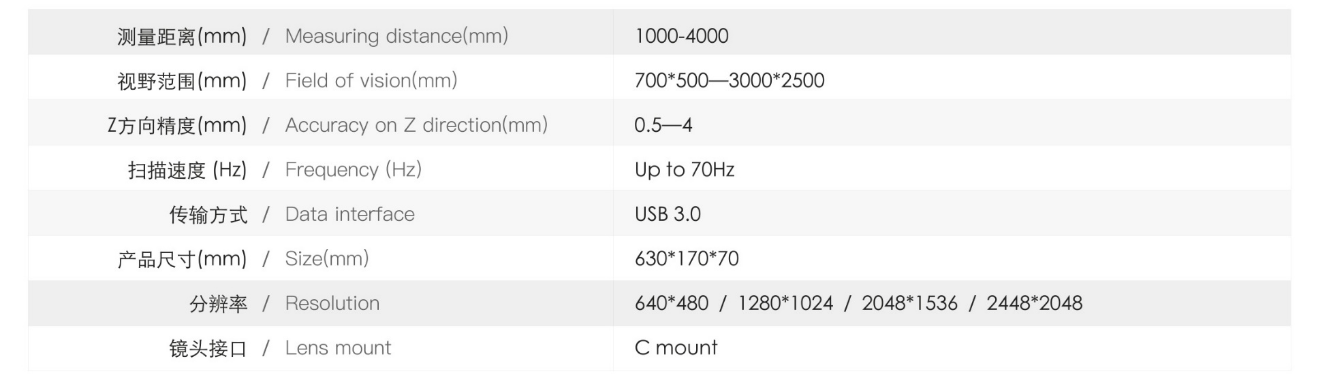The image size is (1319, 381).
Task: Click the 700*500—3000*2500 field value
Action: tap(729, 81)
